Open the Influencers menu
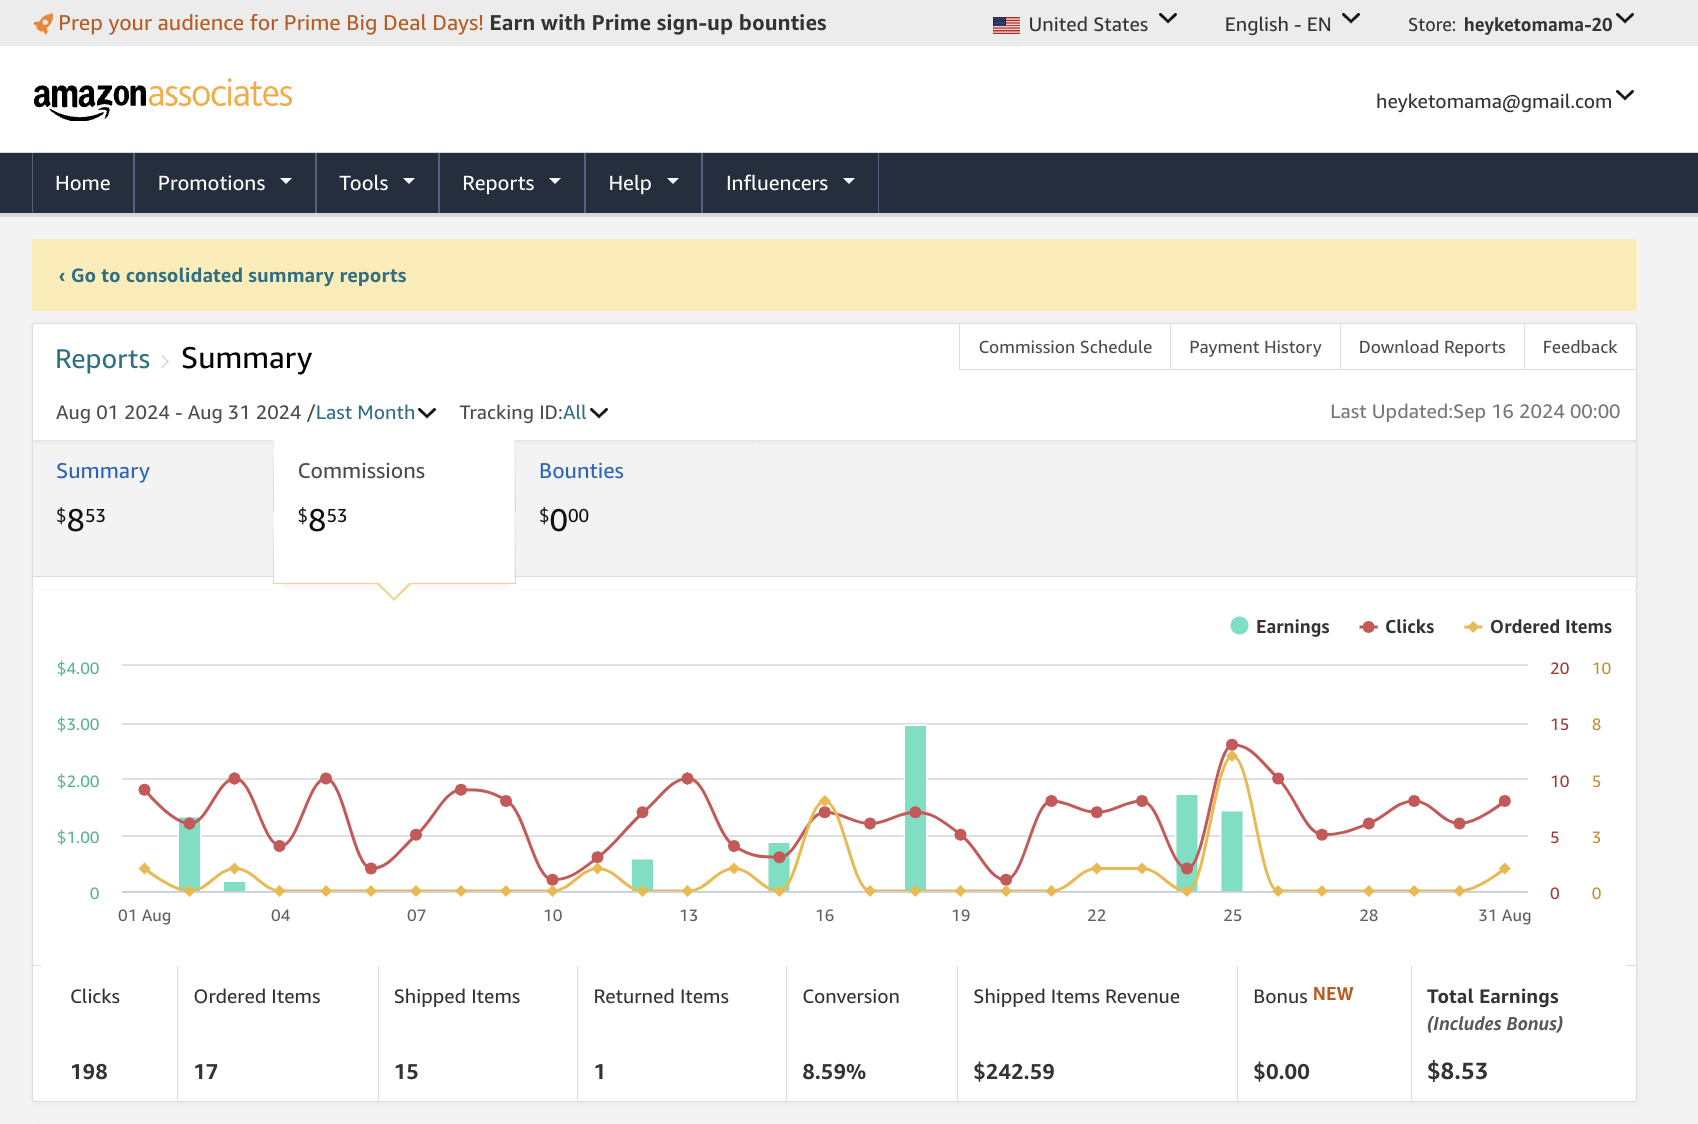The height and width of the screenshot is (1124, 1698). 790,183
